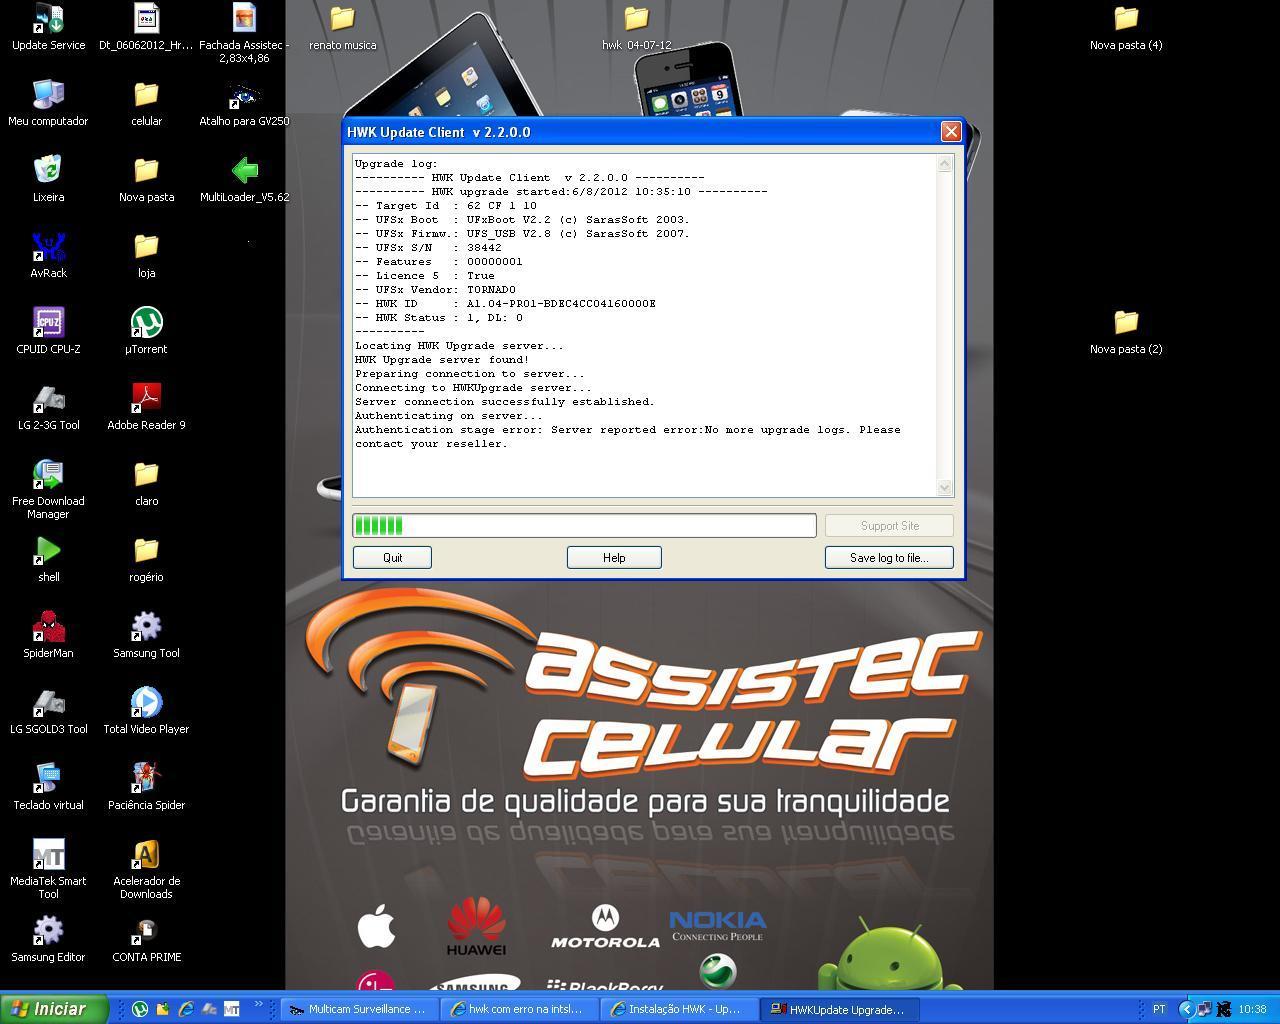Screen dimensions: 1280x1024
Task: Open the LG 2-3G Tool shortcut
Action: [48, 407]
